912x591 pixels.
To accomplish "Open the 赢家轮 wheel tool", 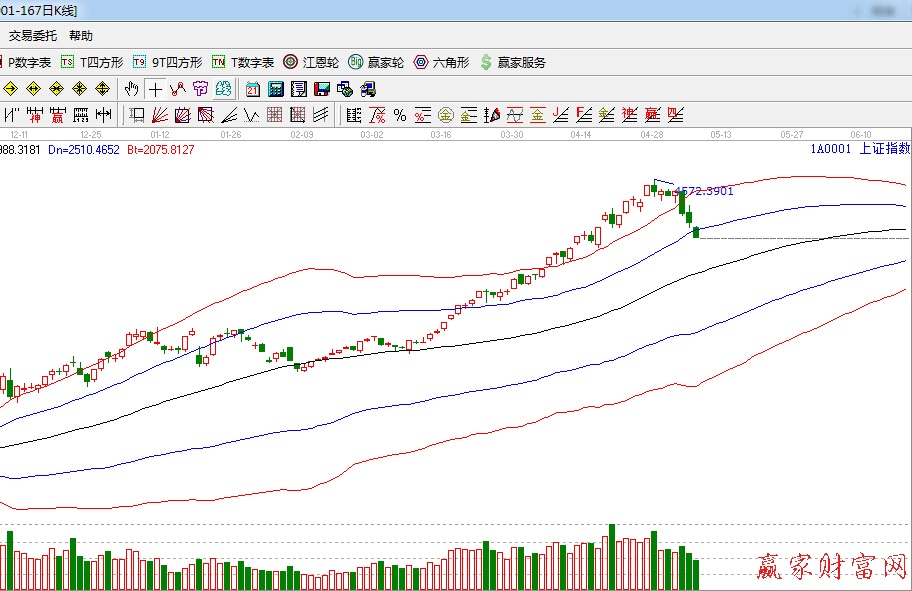I will coord(376,62).
